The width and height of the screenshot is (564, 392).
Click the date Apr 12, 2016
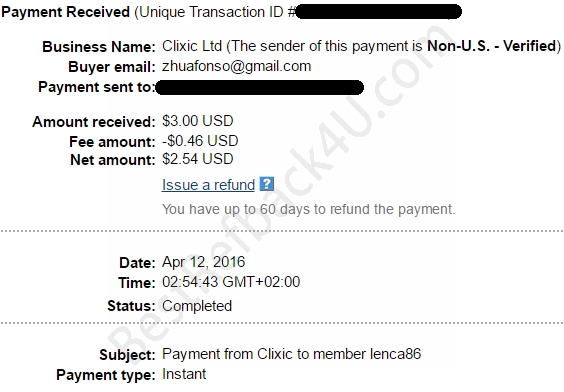(203, 262)
